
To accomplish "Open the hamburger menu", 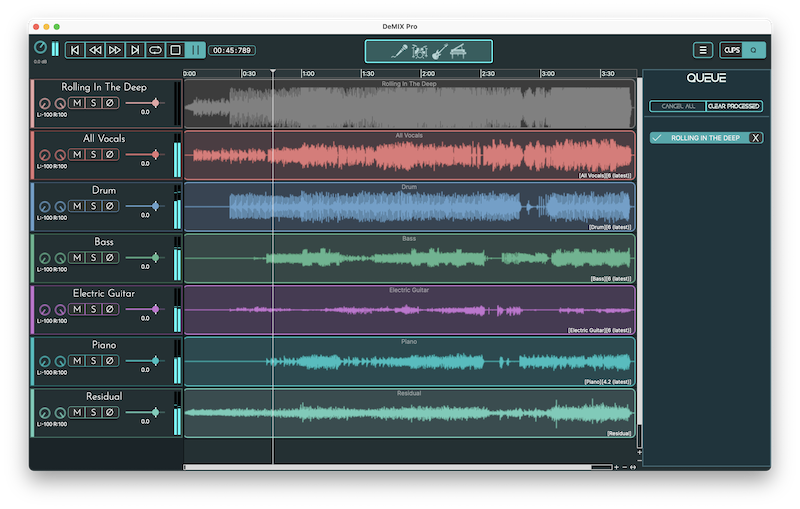I will pyautogui.click(x=703, y=50).
